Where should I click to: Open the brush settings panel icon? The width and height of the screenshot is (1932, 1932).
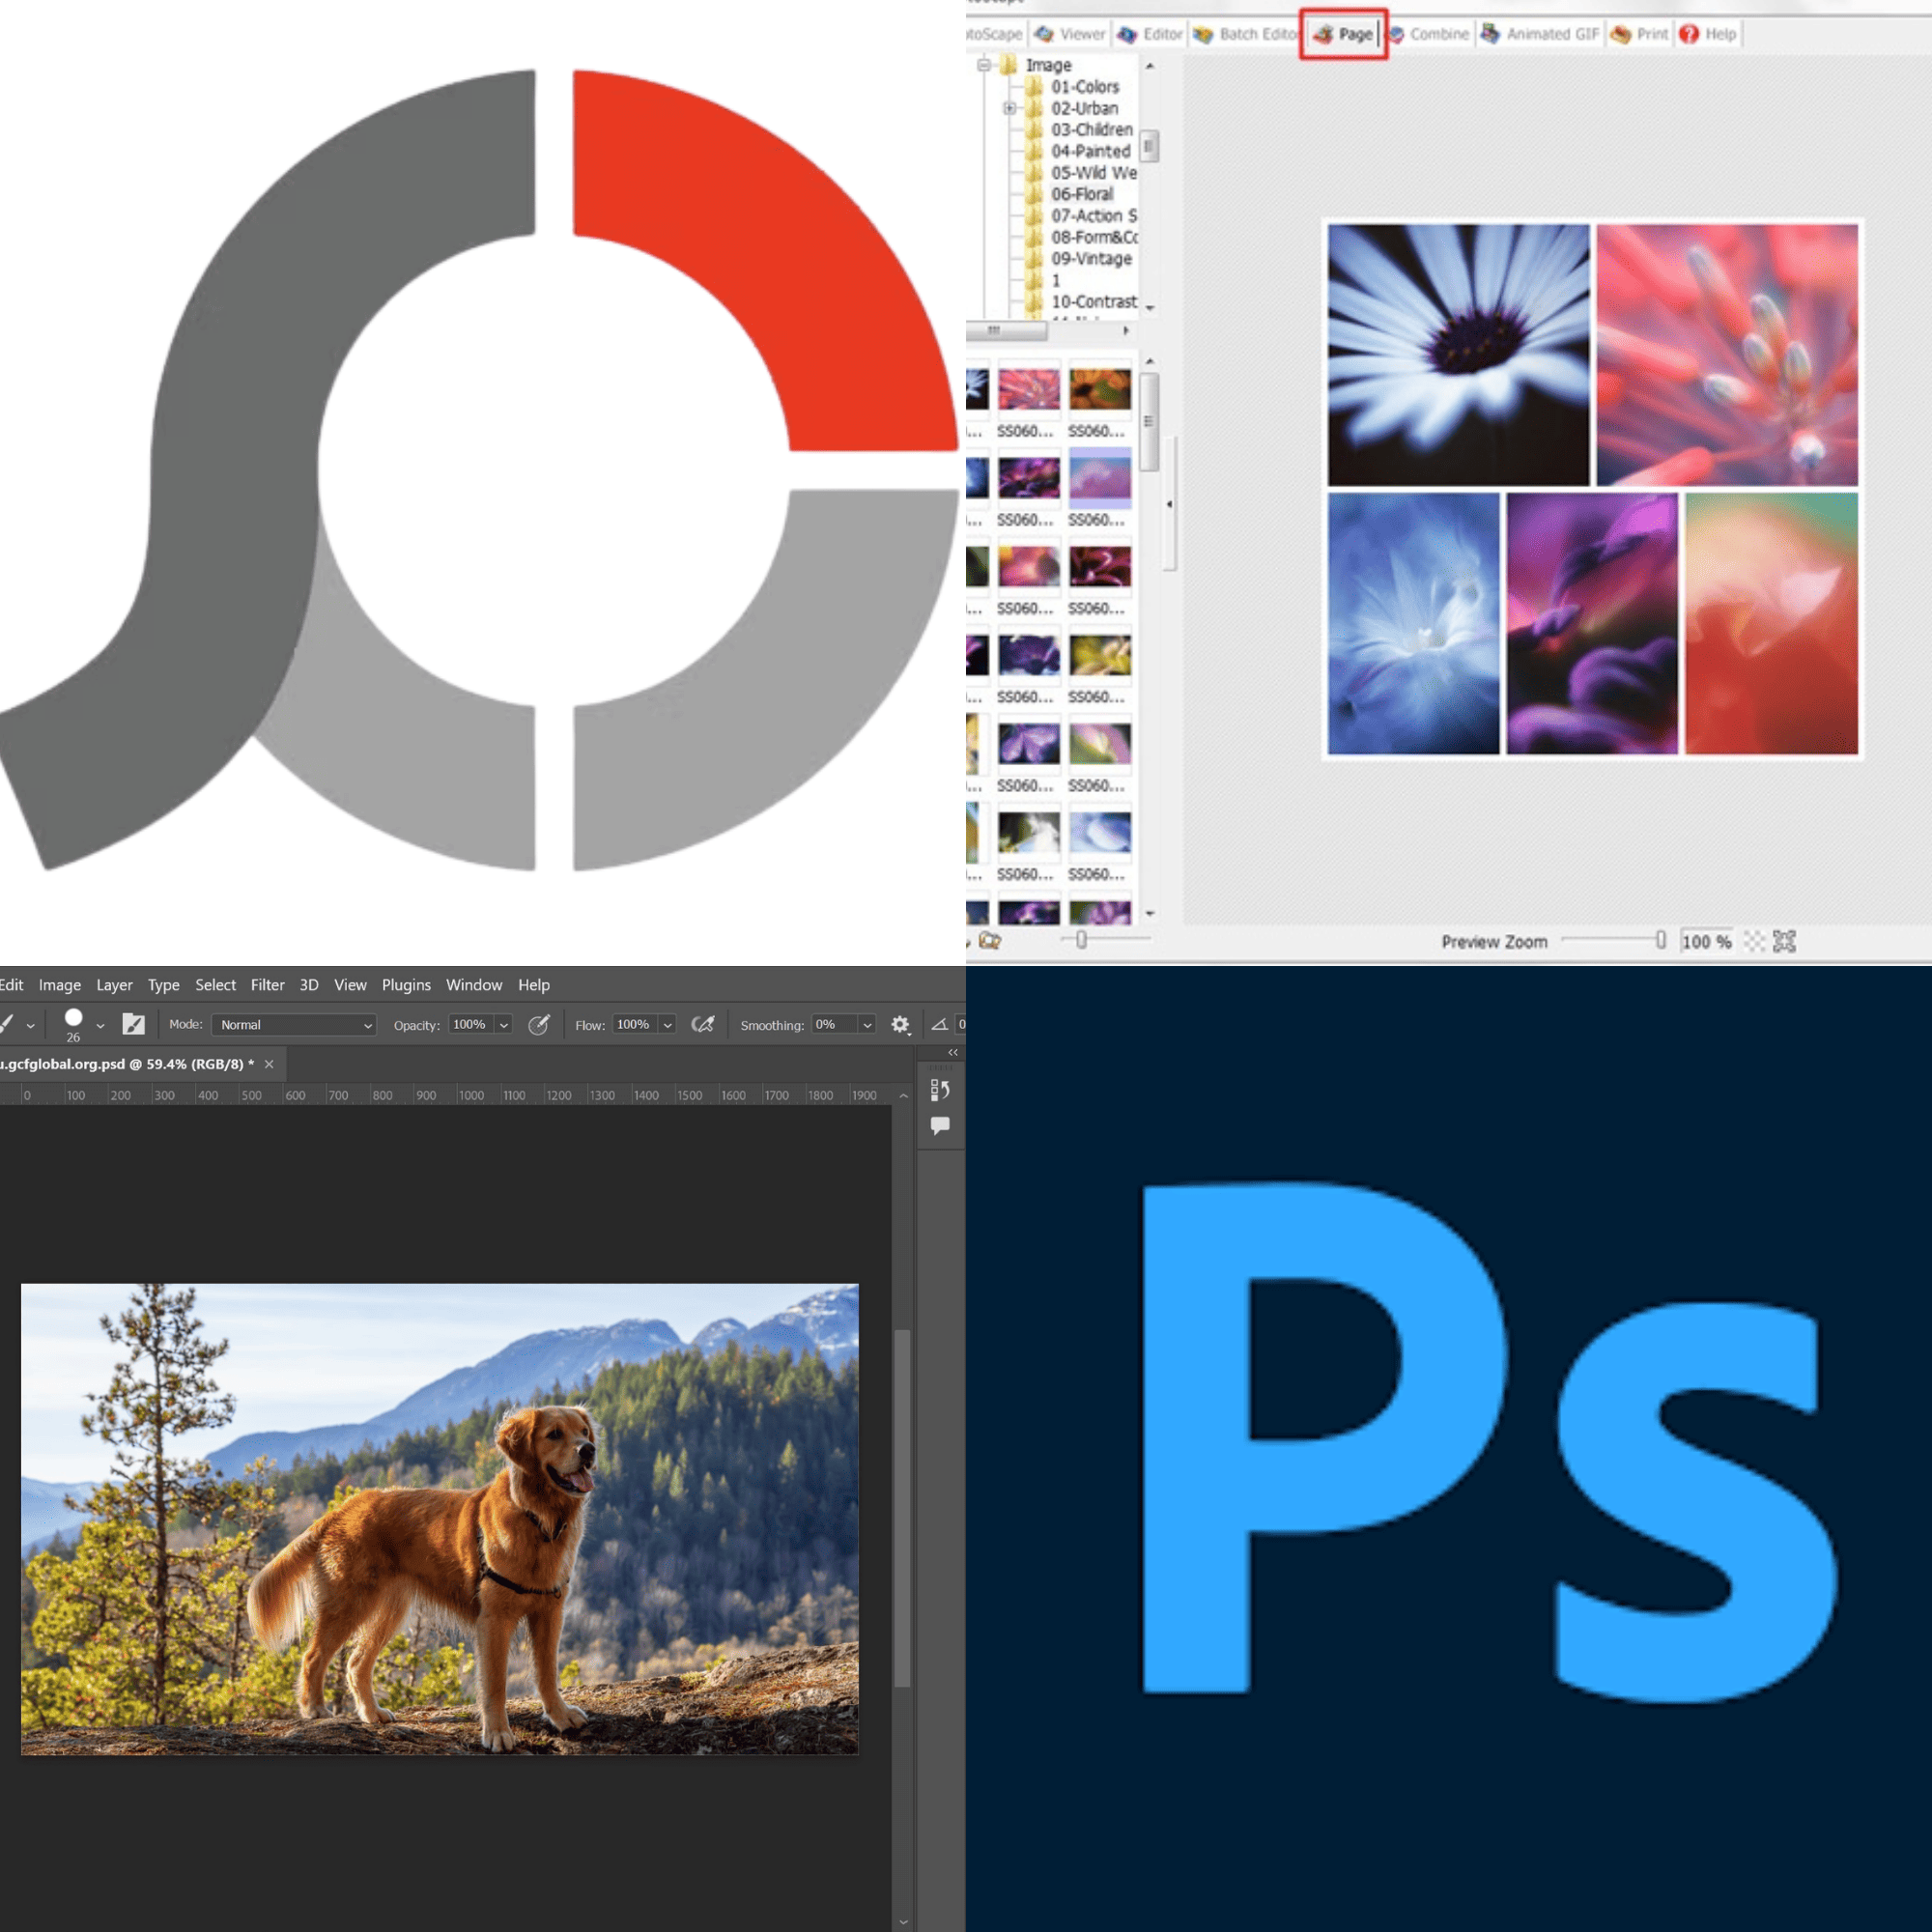(133, 1024)
